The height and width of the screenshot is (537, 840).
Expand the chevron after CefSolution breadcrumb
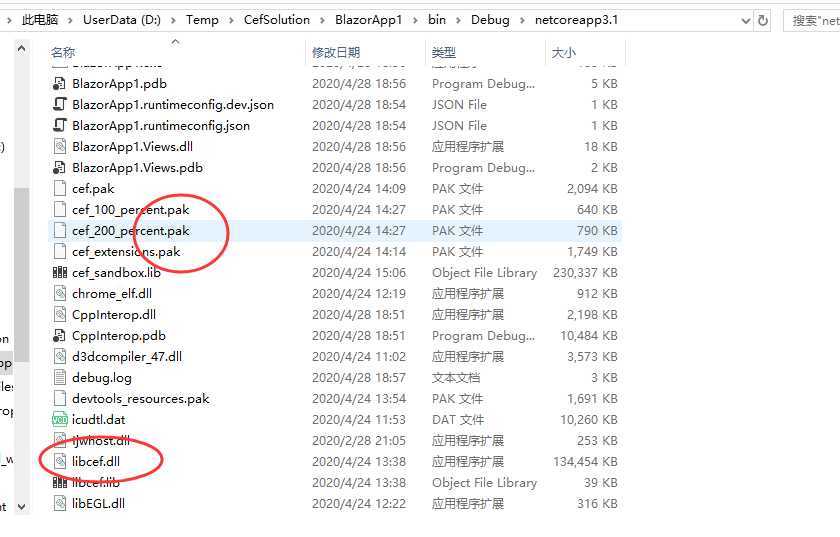(x=322, y=20)
